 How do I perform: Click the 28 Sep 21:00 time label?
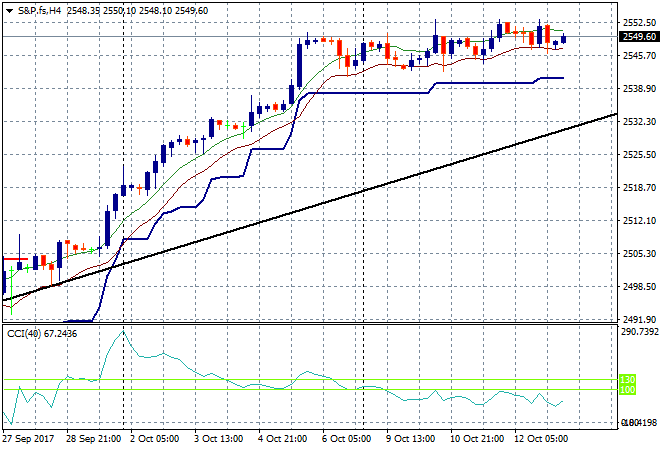(x=93, y=439)
